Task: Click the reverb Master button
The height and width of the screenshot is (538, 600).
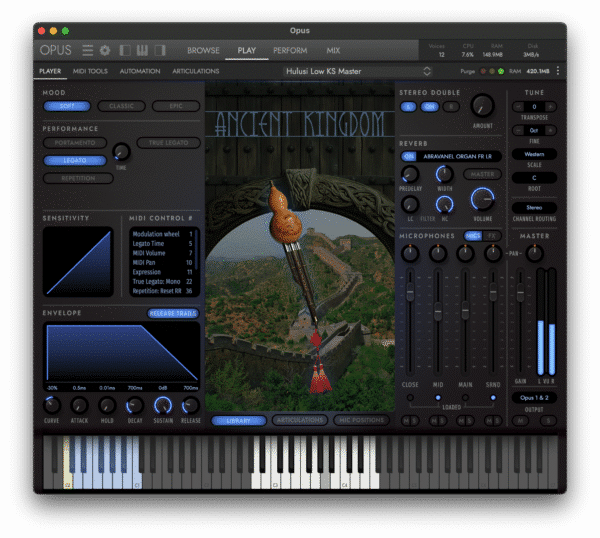Action: pos(482,174)
